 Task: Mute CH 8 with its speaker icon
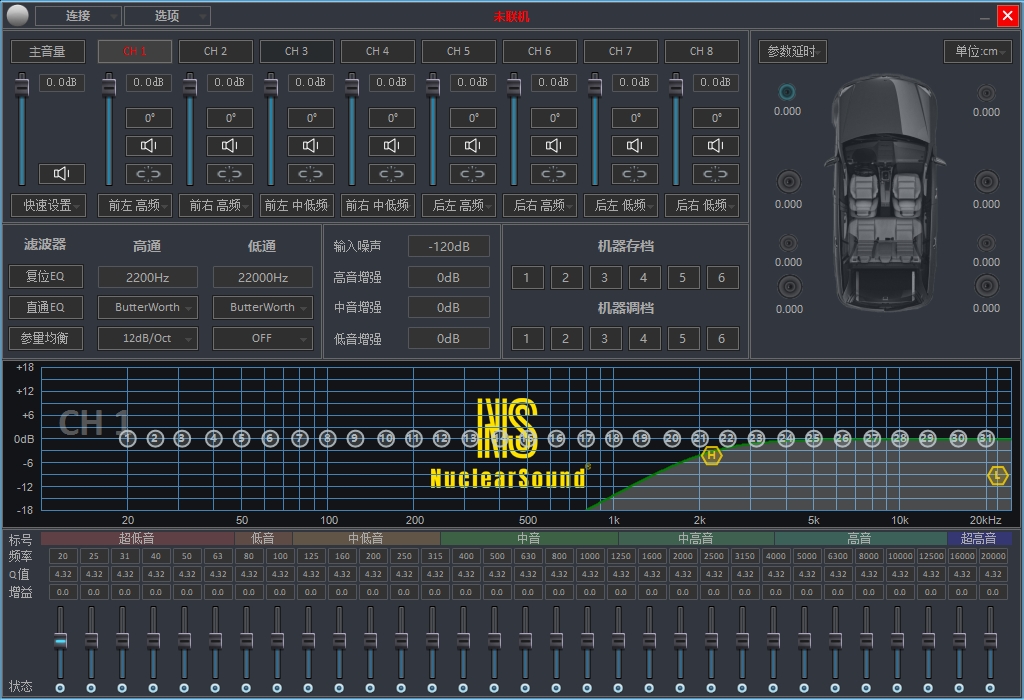tap(716, 146)
